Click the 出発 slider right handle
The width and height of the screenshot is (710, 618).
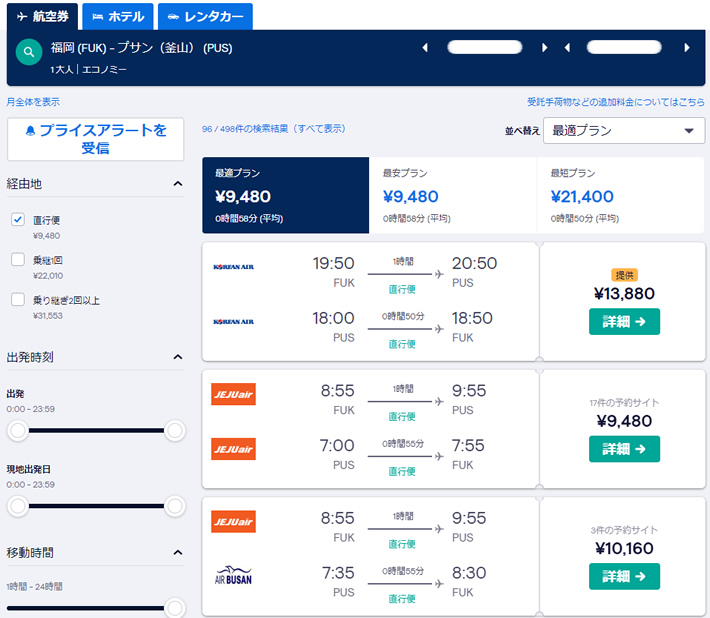pos(175,431)
